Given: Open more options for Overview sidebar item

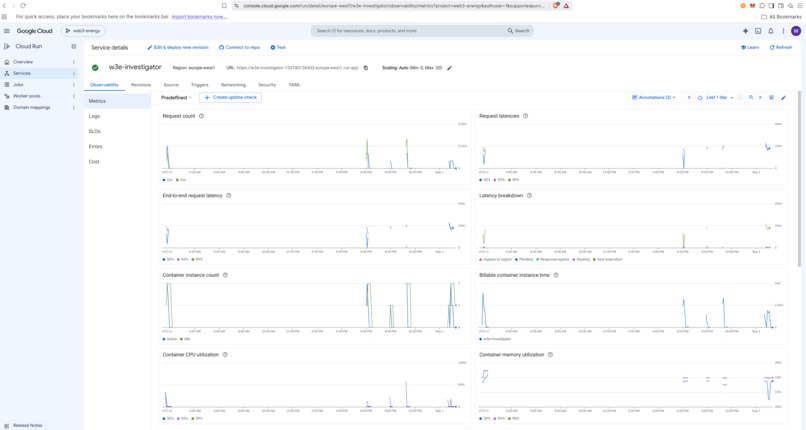Looking at the screenshot, I should (x=74, y=62).
